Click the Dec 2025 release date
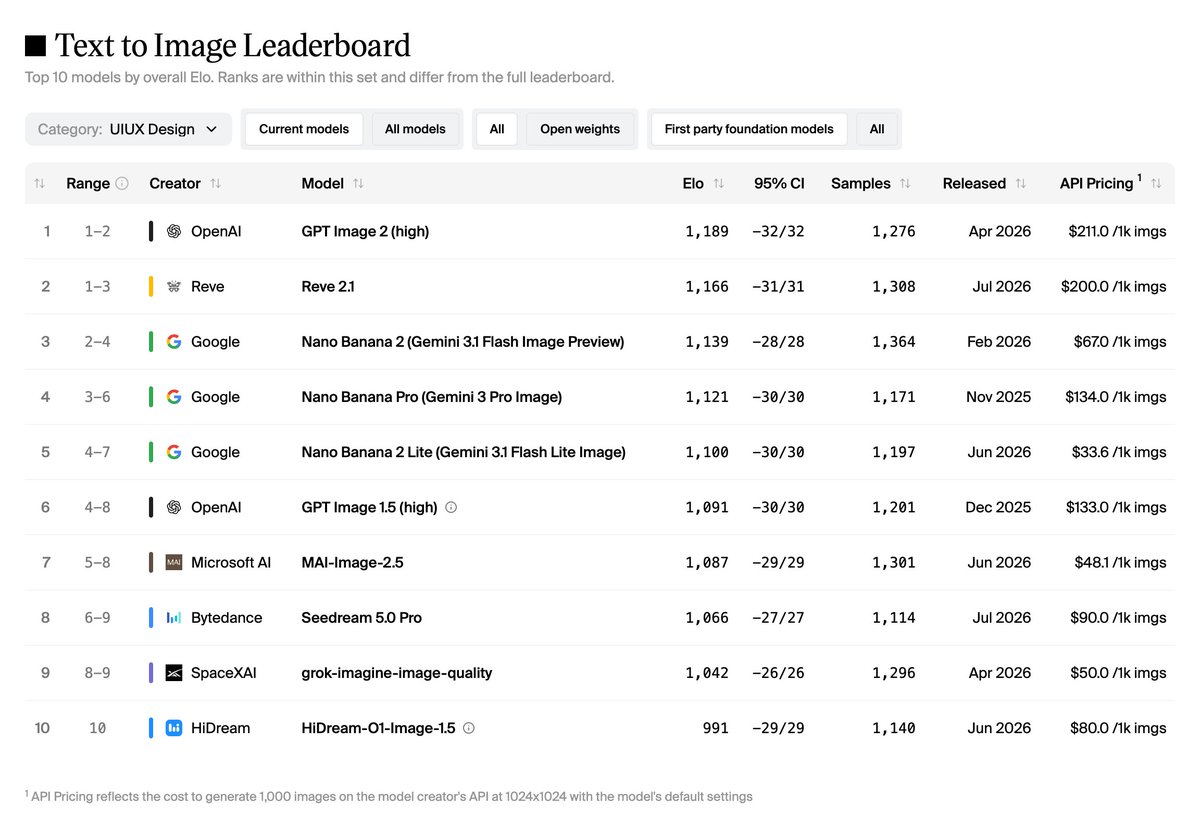 [x=999, y=507]
